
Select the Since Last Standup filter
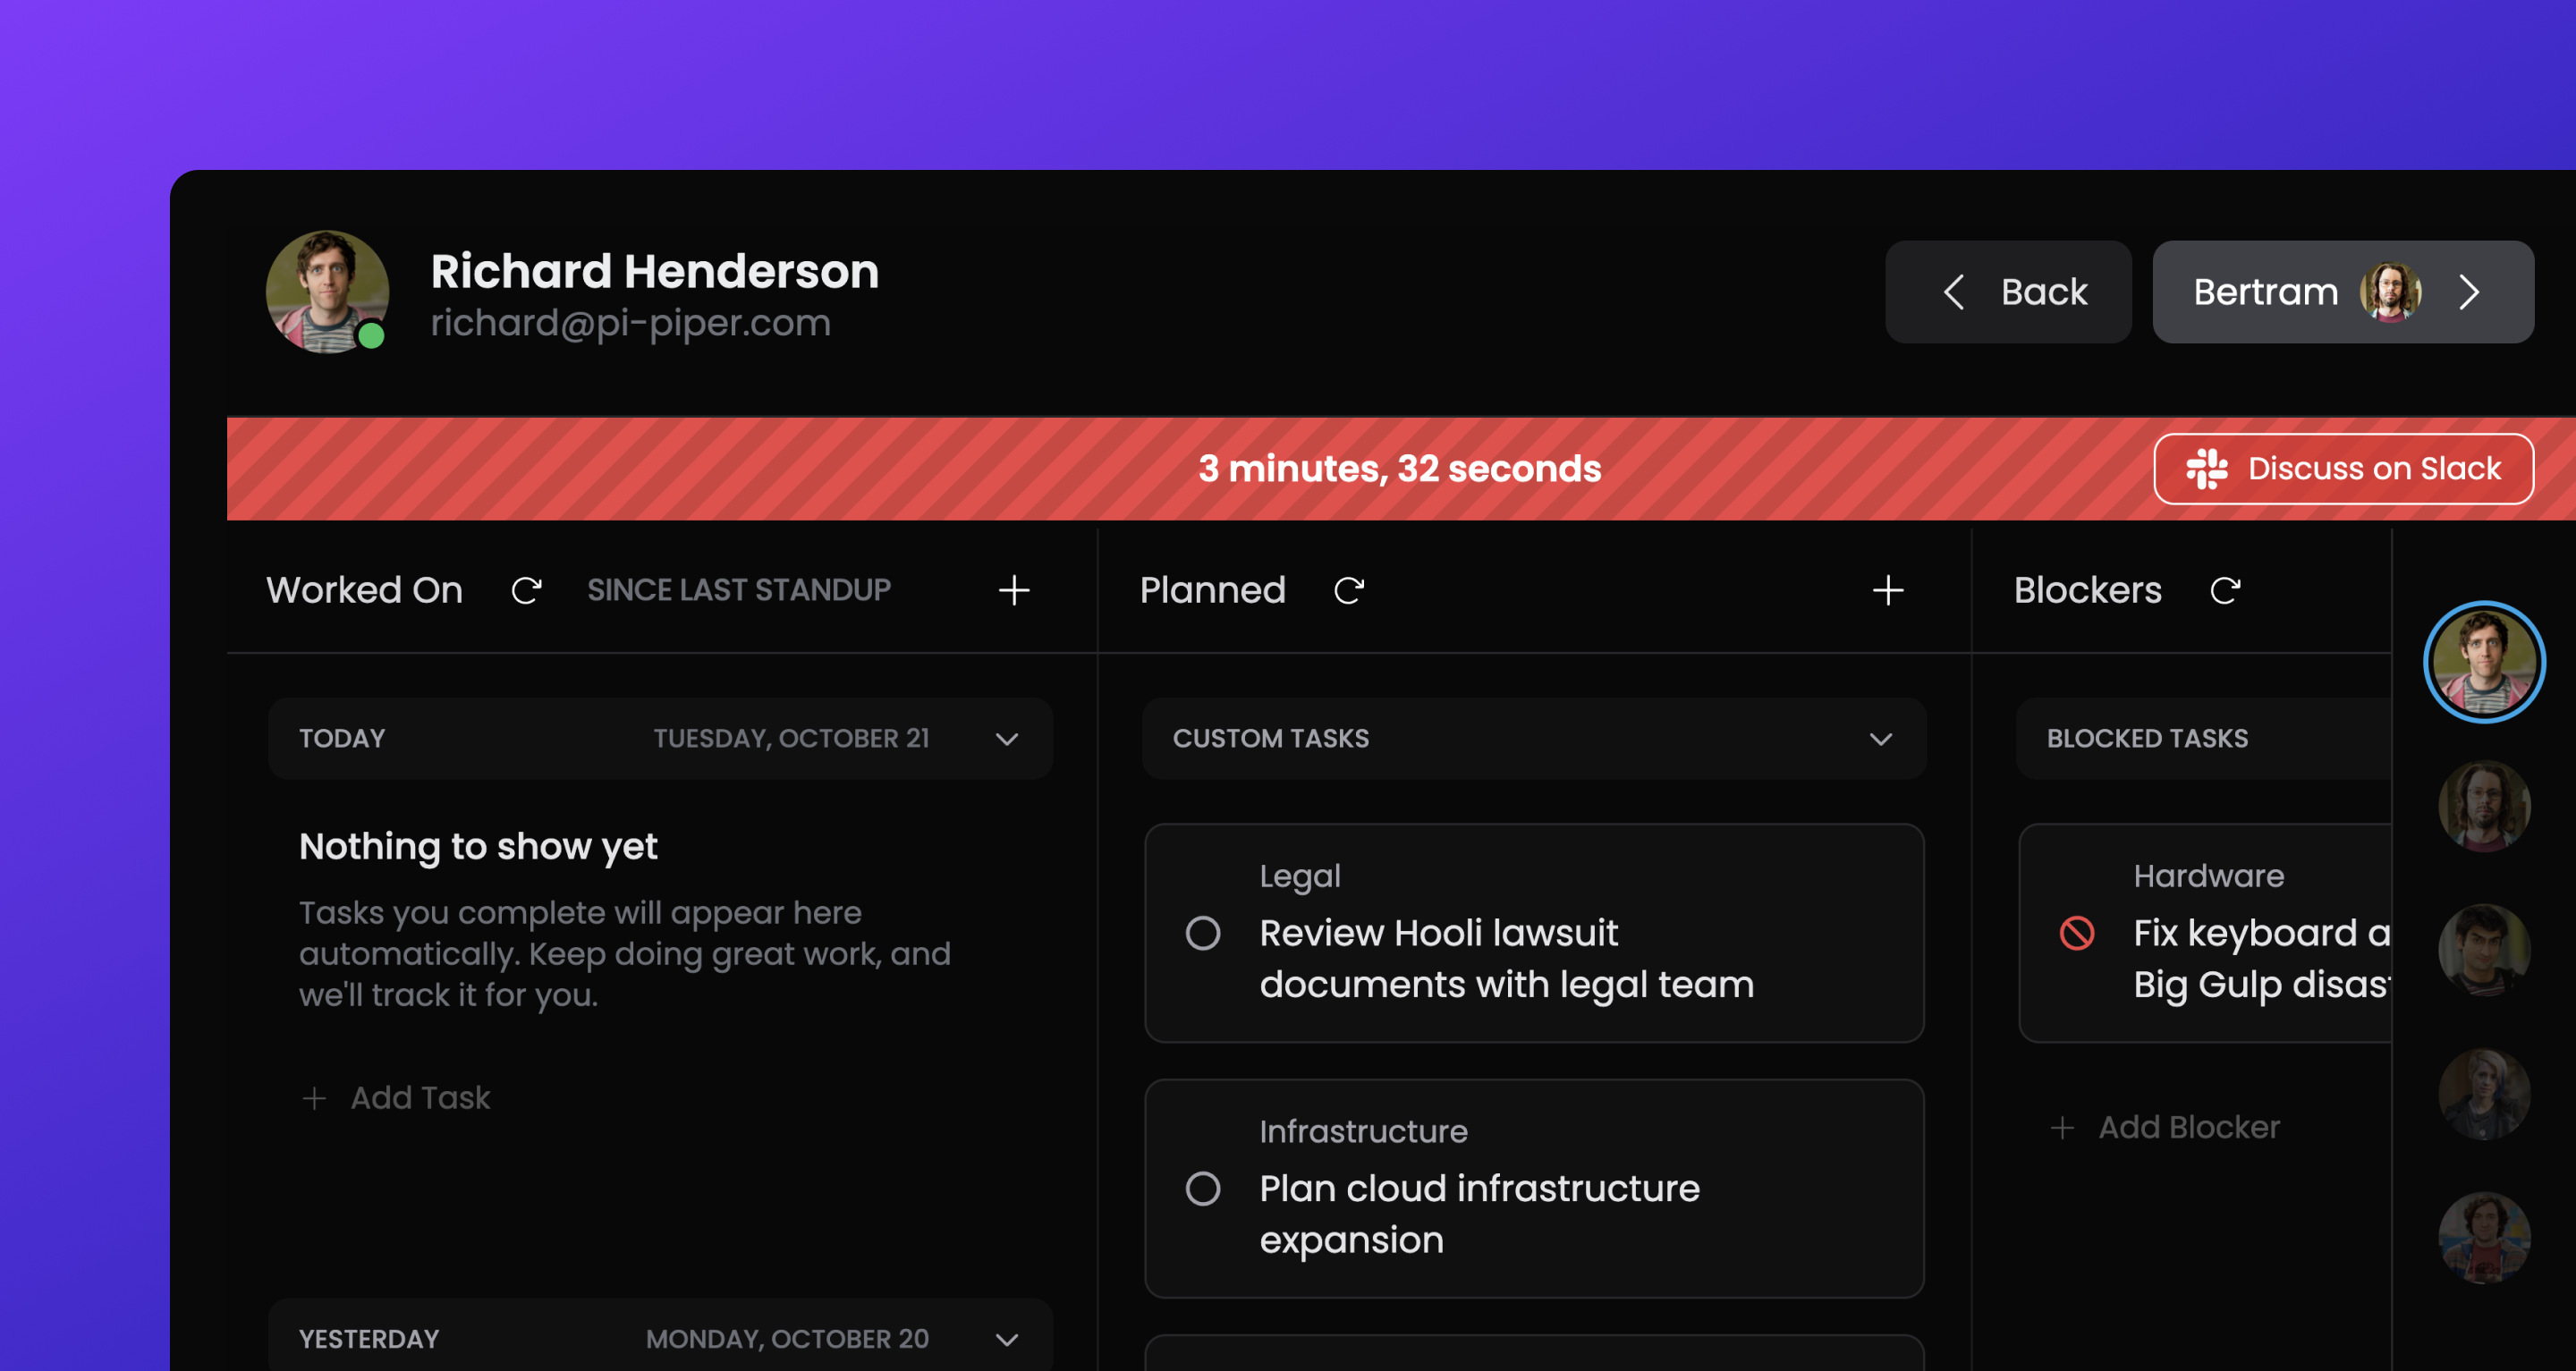click(x=738, y=590)
